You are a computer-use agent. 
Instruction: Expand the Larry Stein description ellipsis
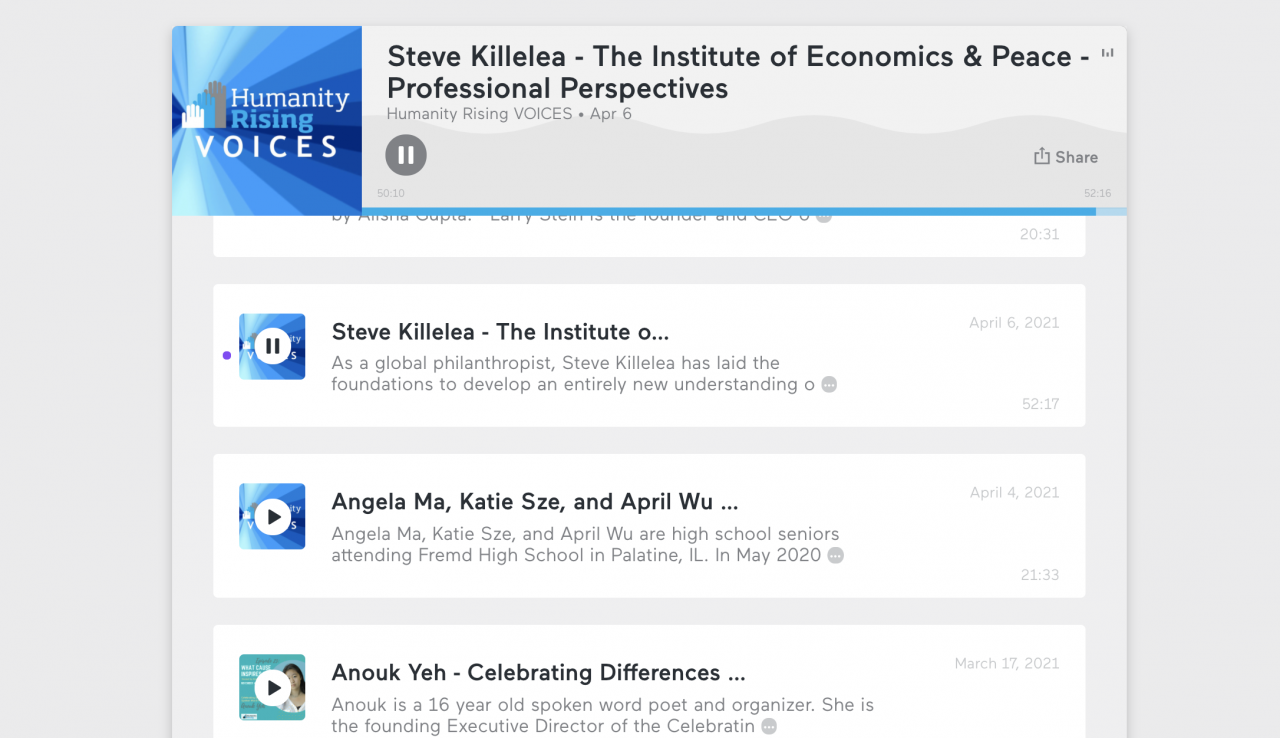tap(823, 216)
